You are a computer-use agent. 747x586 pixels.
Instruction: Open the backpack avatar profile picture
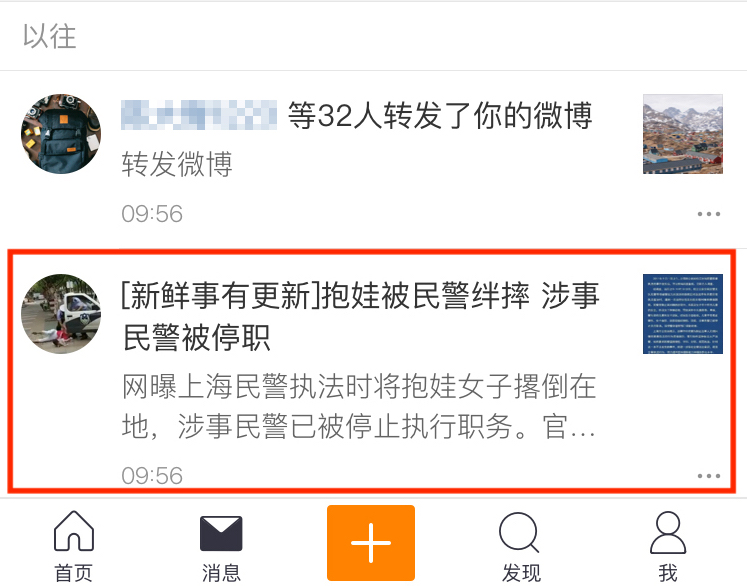(61, 134)
